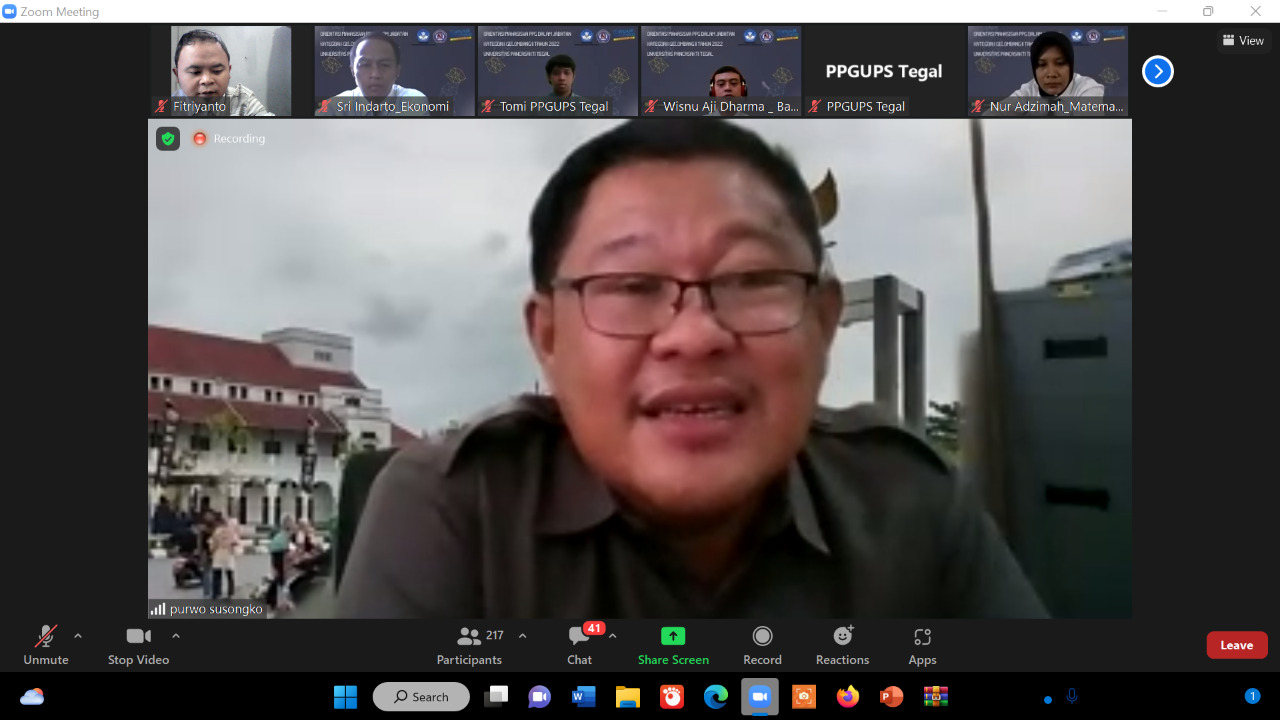The image size is (1280, 720).
Task: Click the taskbar Search box
Action: [421, 697]
